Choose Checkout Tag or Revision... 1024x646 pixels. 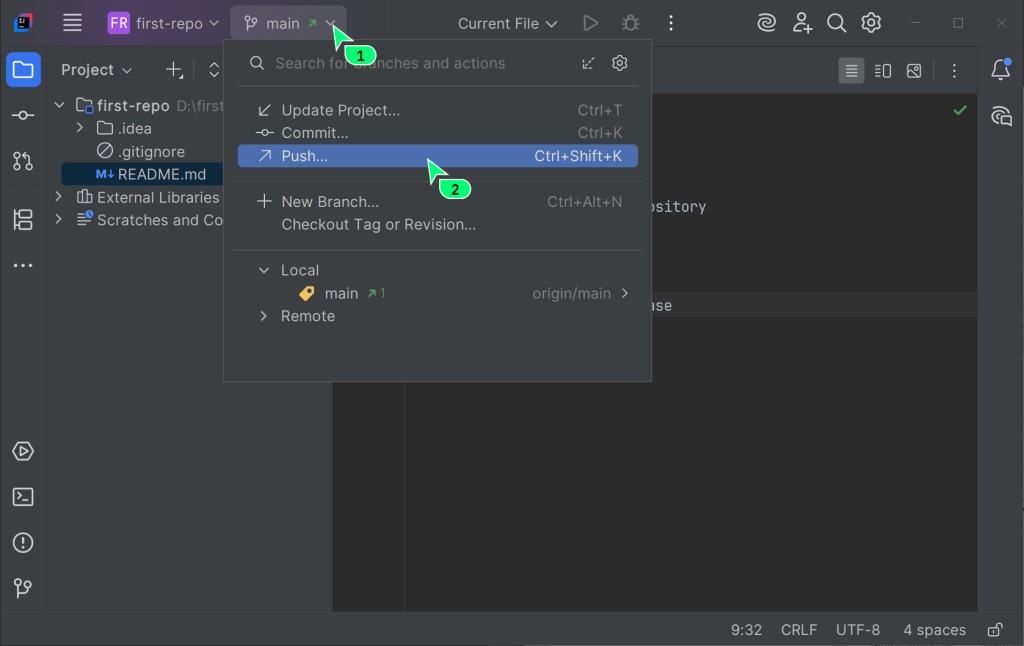point(438,225)
